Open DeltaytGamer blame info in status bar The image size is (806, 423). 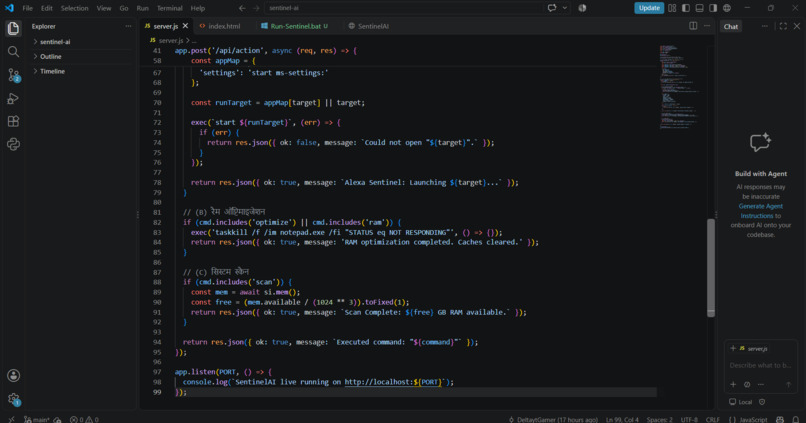click(x=553, y=419)
